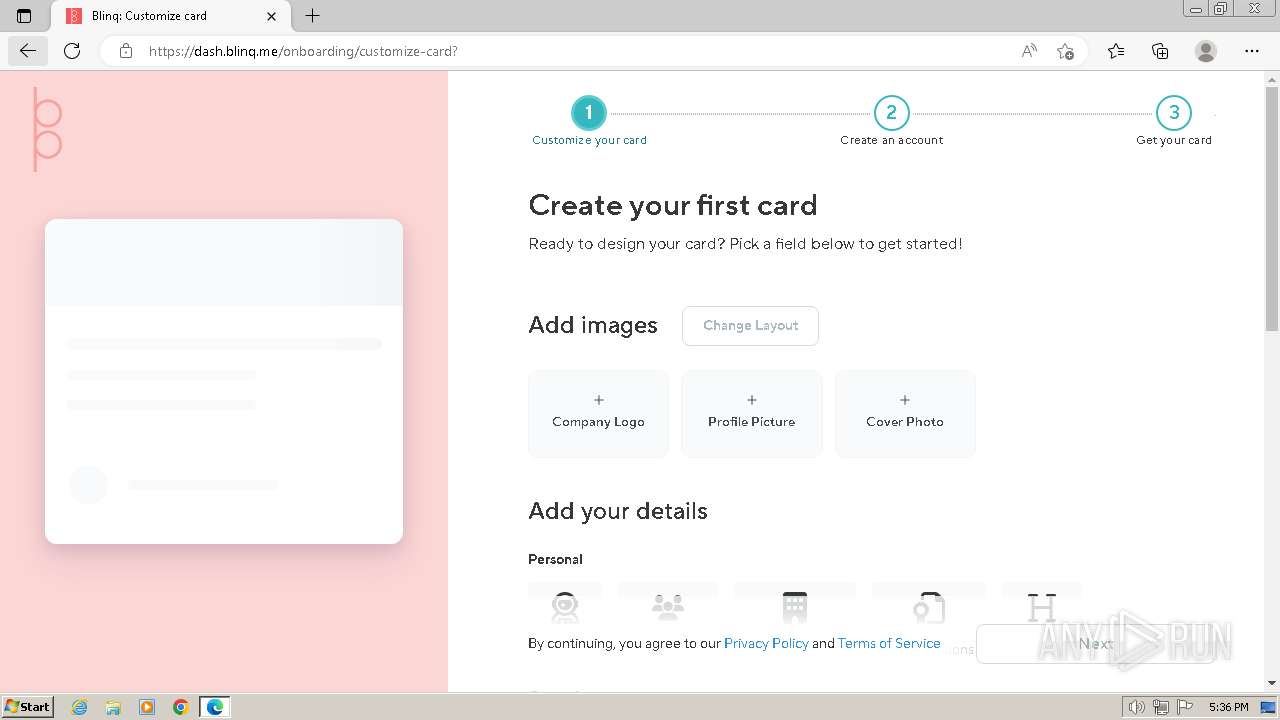The image size is (1280, 720).
Task: Select step 3 Get your card
Action: tap(1174, 122)
